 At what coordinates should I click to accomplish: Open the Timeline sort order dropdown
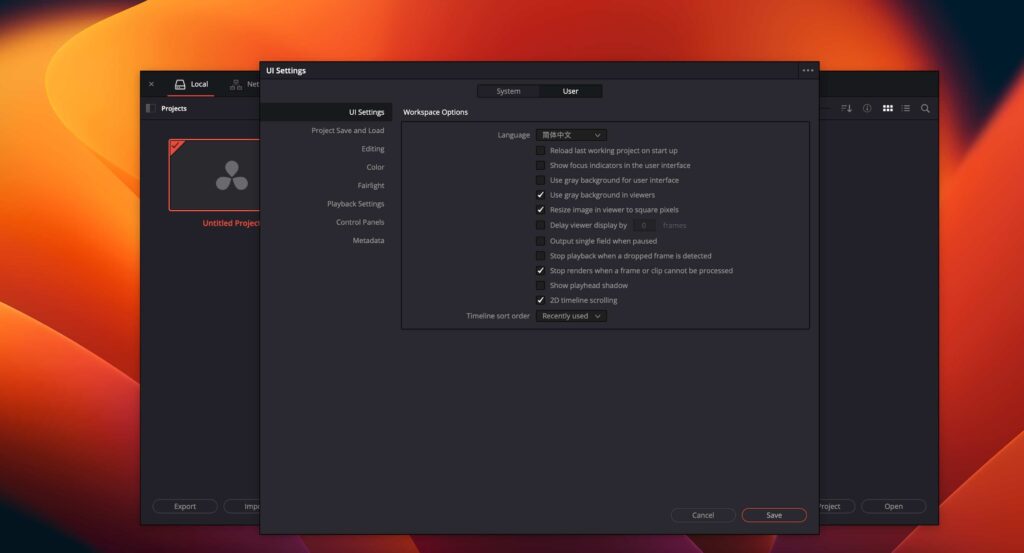coord(571,316)
